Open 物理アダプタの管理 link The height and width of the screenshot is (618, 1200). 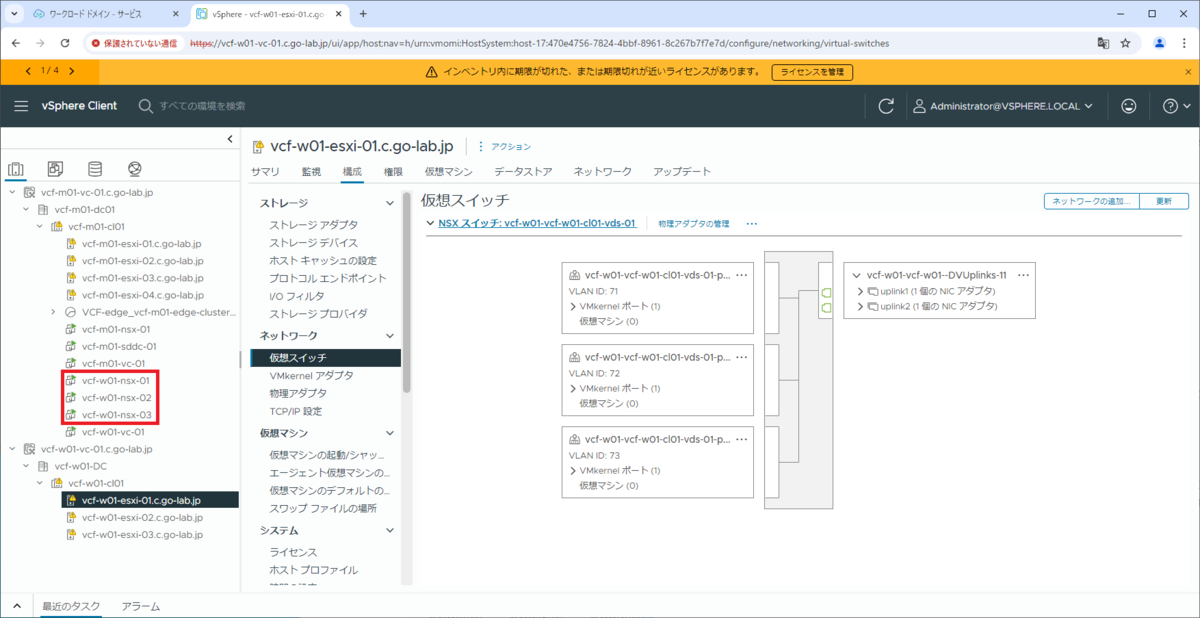coord(693,223)
